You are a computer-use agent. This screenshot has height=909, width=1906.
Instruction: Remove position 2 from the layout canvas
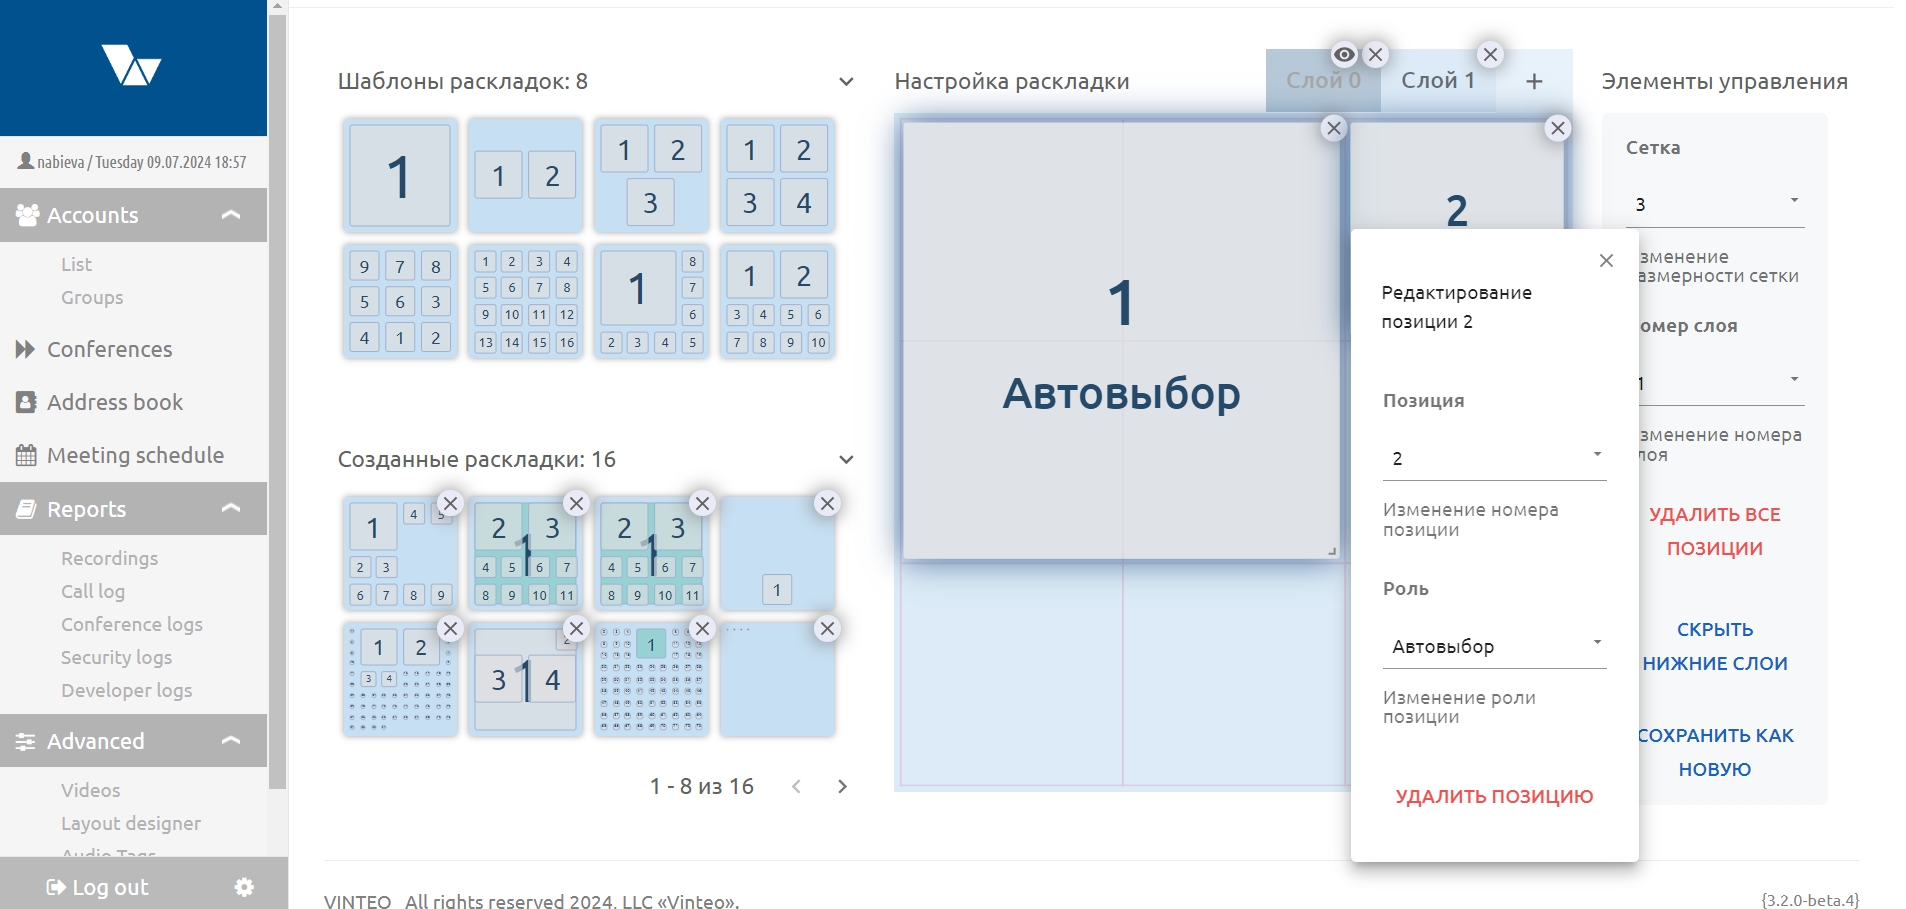tap(1558, 128)
